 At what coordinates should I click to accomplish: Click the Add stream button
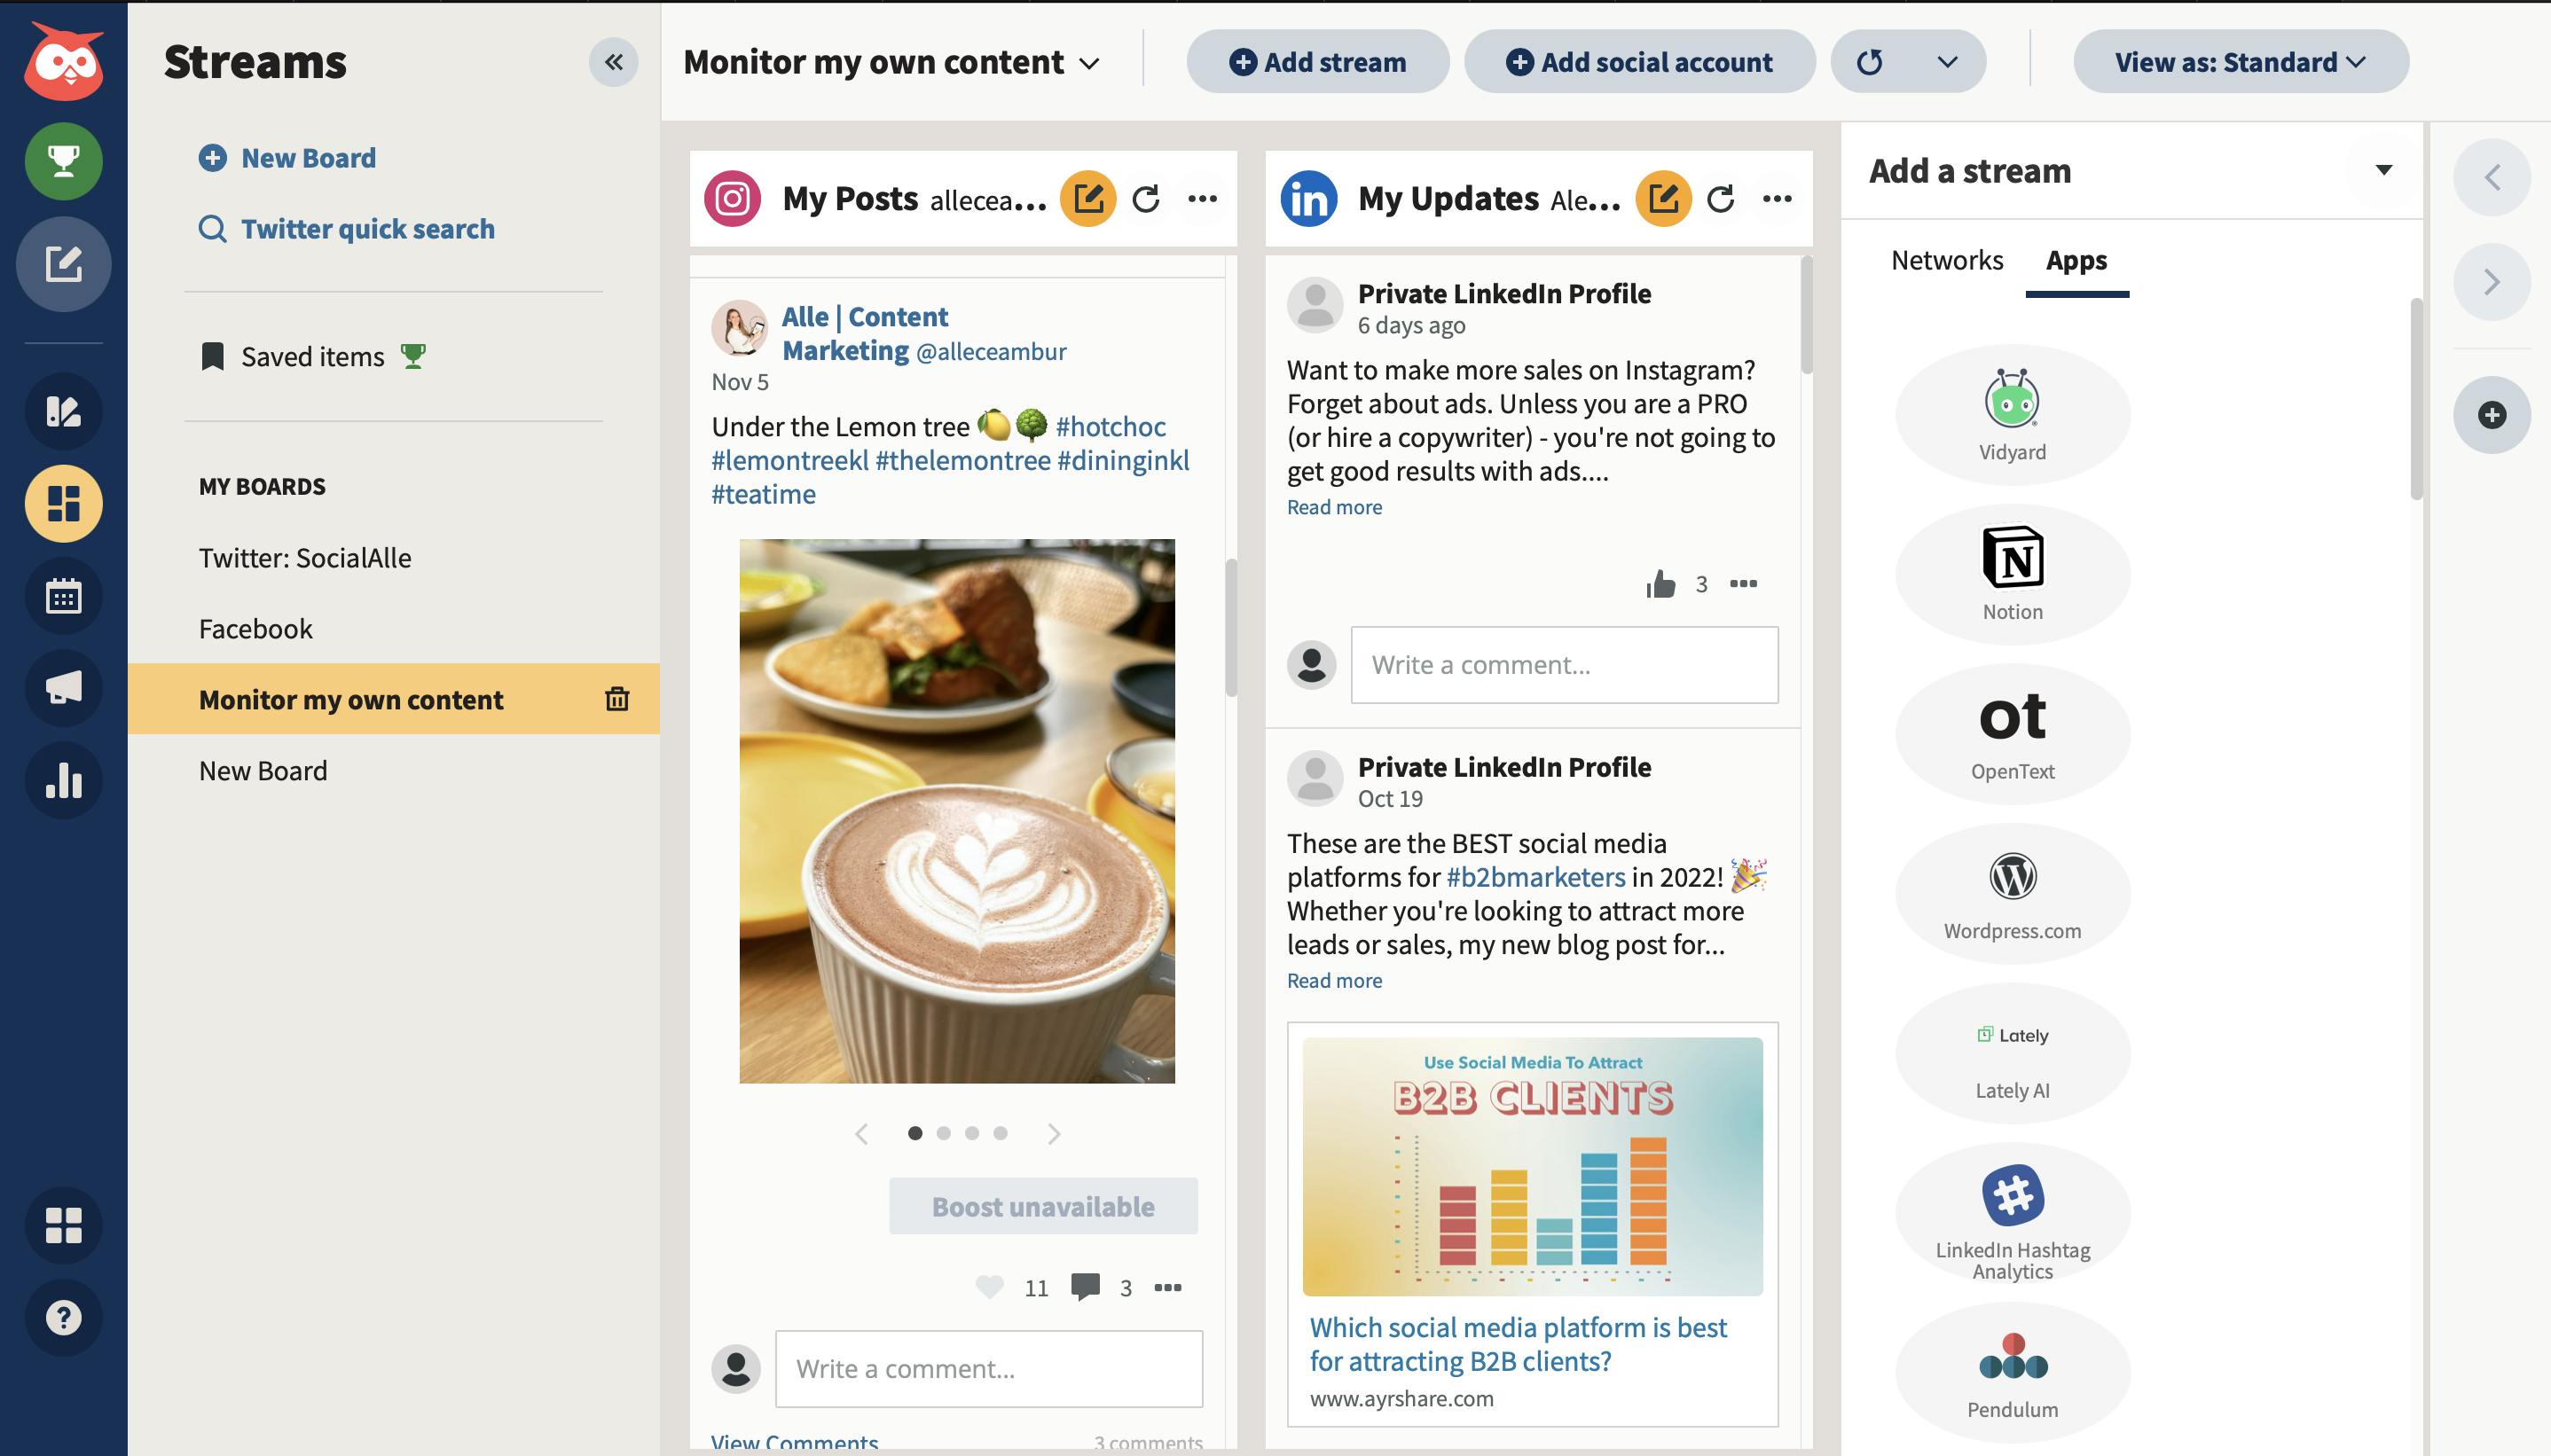point(1315,59)
